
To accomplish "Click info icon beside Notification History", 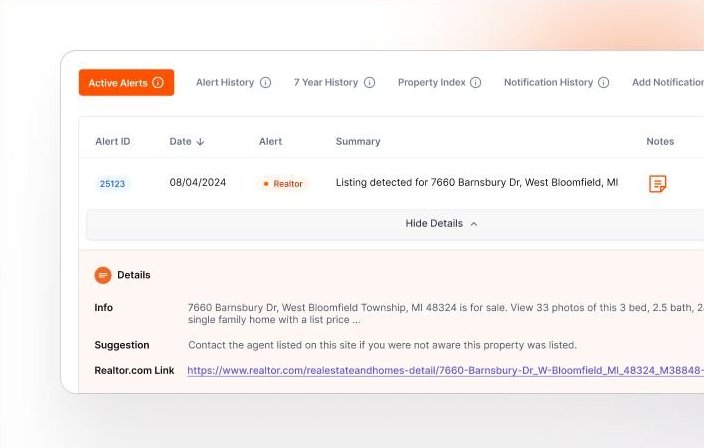I will point(603,83).
